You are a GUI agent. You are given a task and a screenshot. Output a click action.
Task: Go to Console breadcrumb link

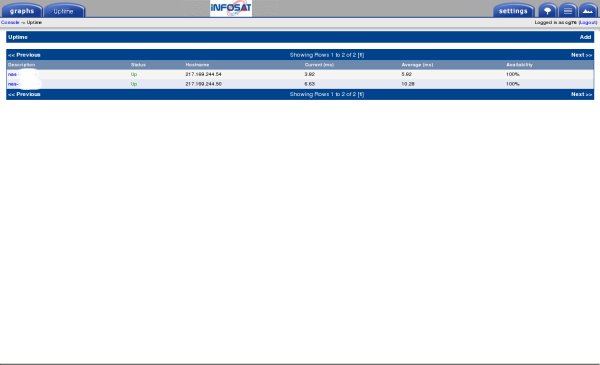point(10,23)
